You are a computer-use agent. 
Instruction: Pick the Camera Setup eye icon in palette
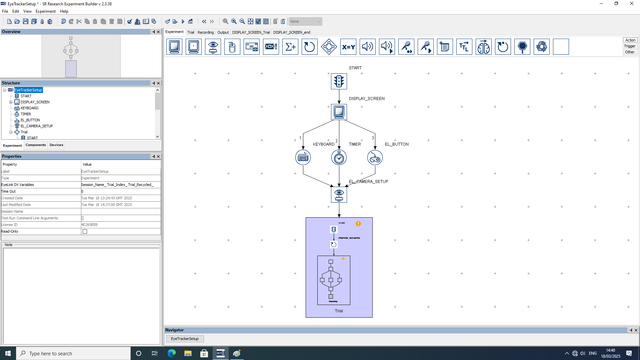point(213,47)
